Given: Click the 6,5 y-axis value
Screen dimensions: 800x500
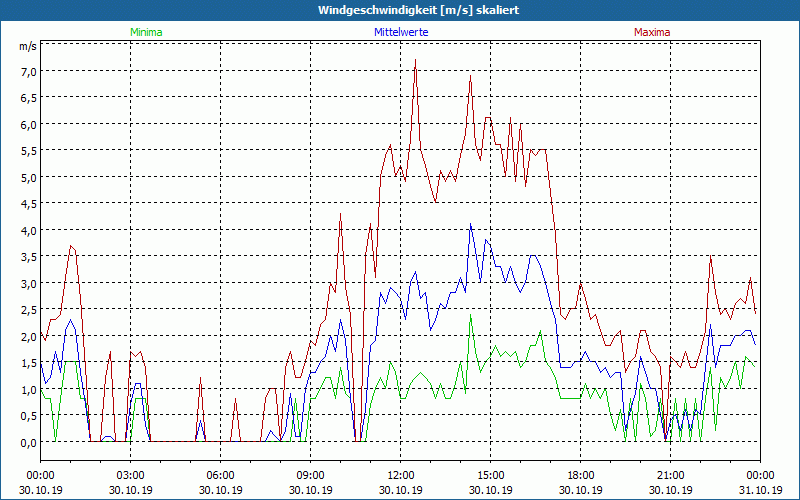Looking at the screenshot, I should tap(28, 98).
